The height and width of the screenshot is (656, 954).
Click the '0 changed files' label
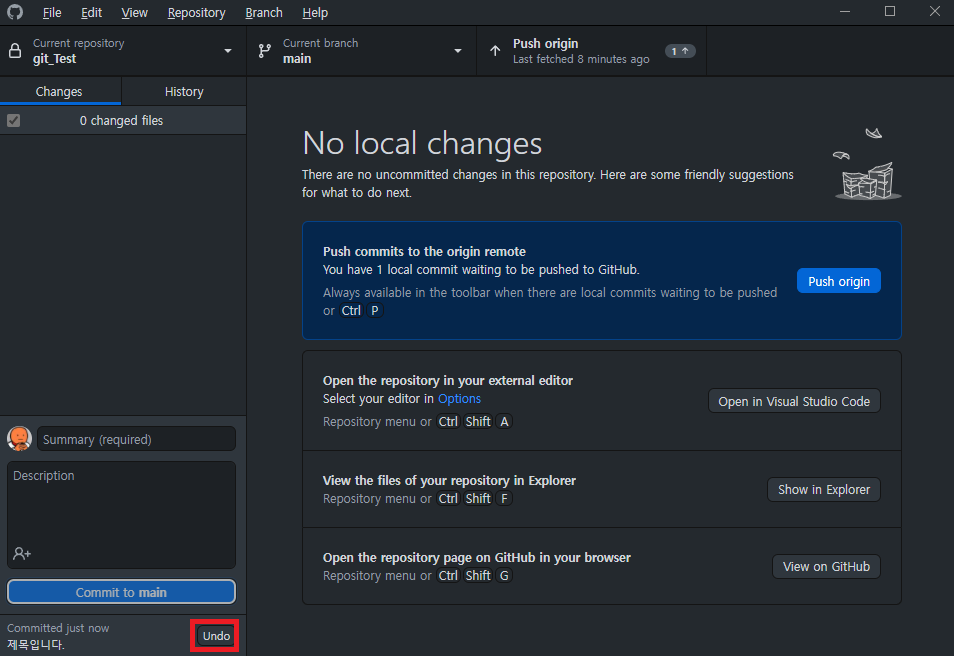[x=121, y=120]
